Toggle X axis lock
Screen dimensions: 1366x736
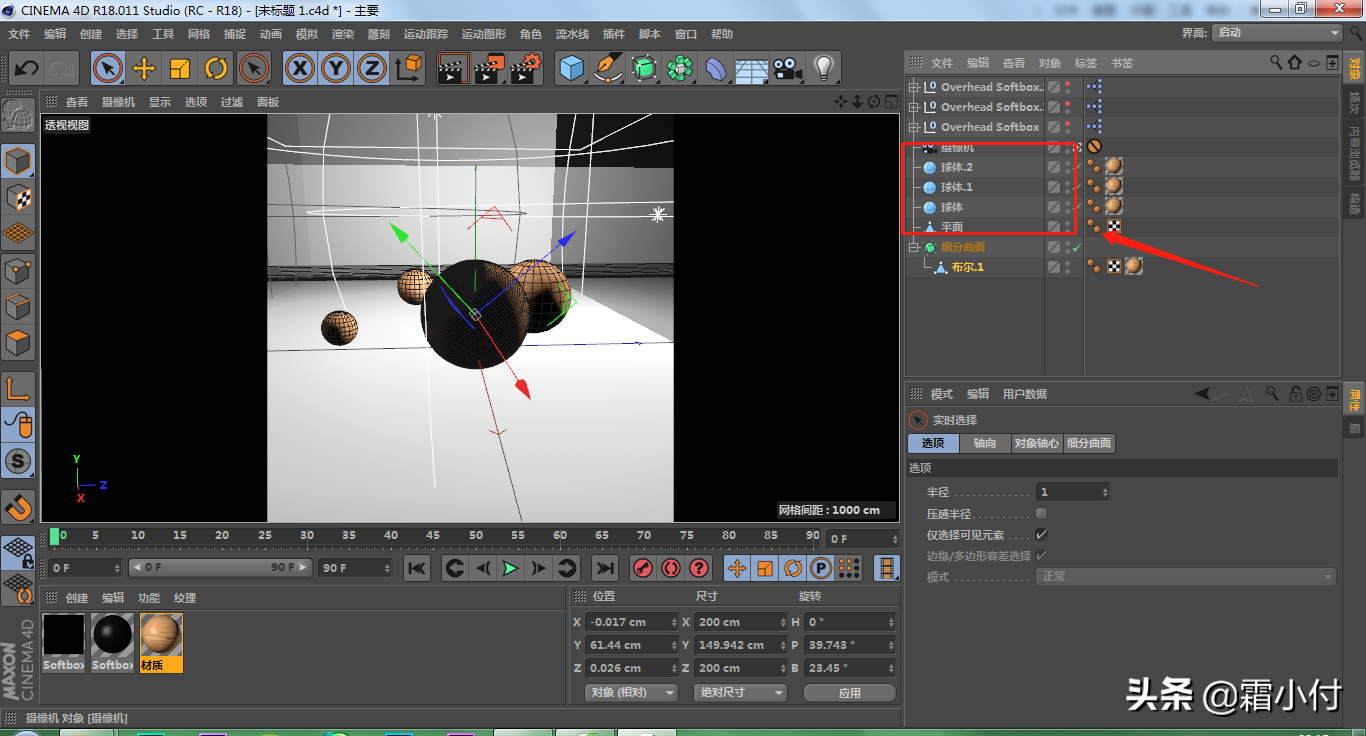pos(299,68)
